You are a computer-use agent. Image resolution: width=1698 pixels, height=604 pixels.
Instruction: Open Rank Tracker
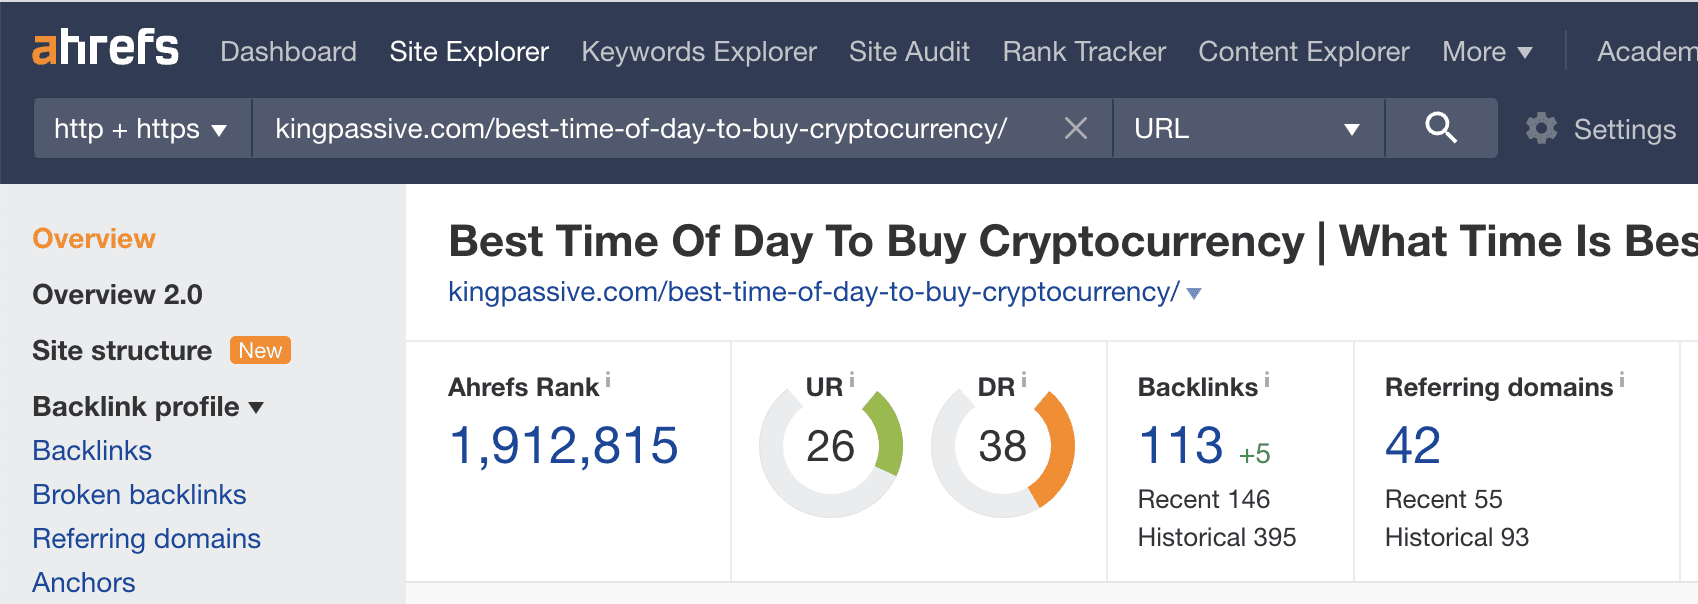pos(1084,52)
